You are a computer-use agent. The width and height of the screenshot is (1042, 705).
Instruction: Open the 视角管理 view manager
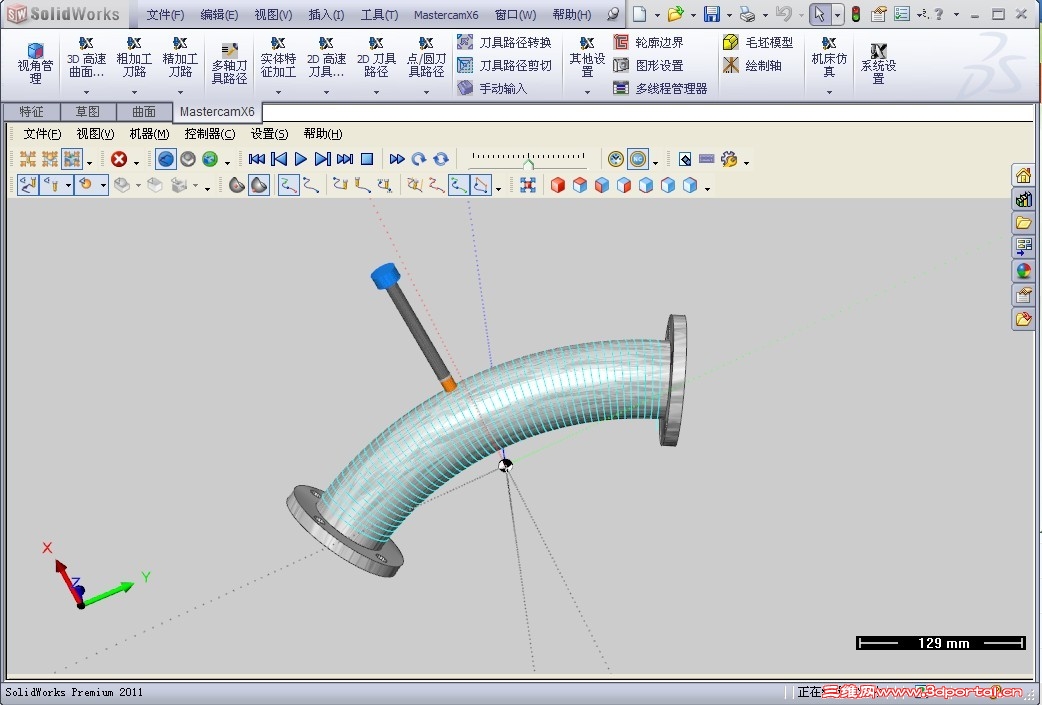(x=35, y=63)
